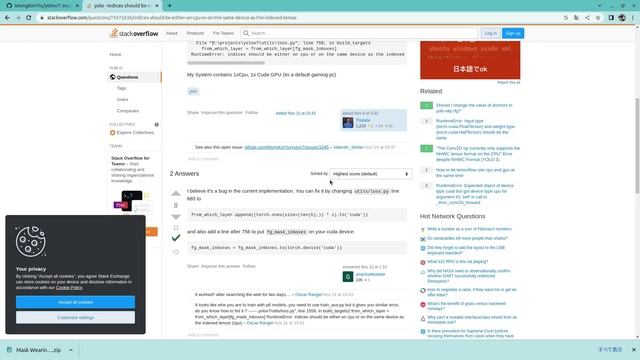640x360 pixels.
Task: Click the code block horizontal scrollbar
Action: click(x=226, y=63)
